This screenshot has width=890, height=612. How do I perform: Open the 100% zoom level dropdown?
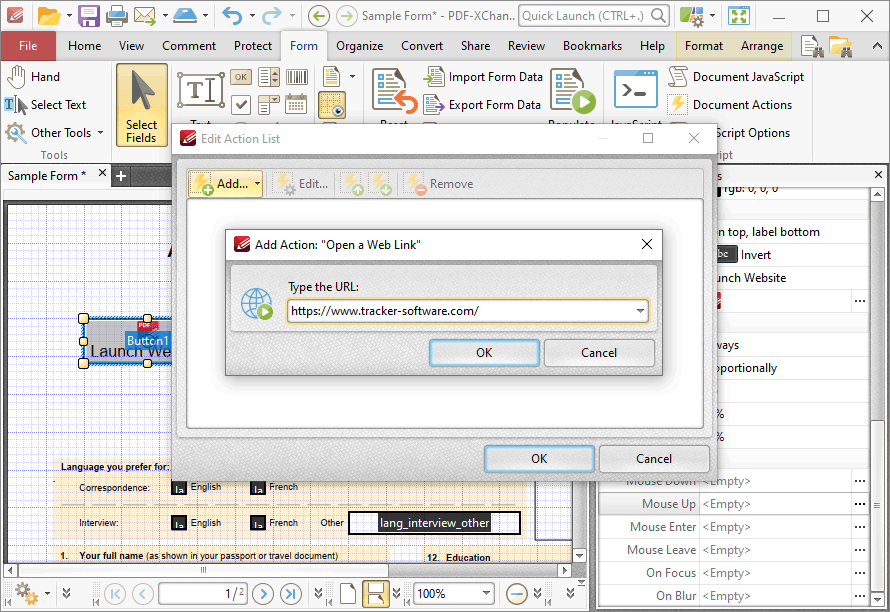click(x=486, y=594)
